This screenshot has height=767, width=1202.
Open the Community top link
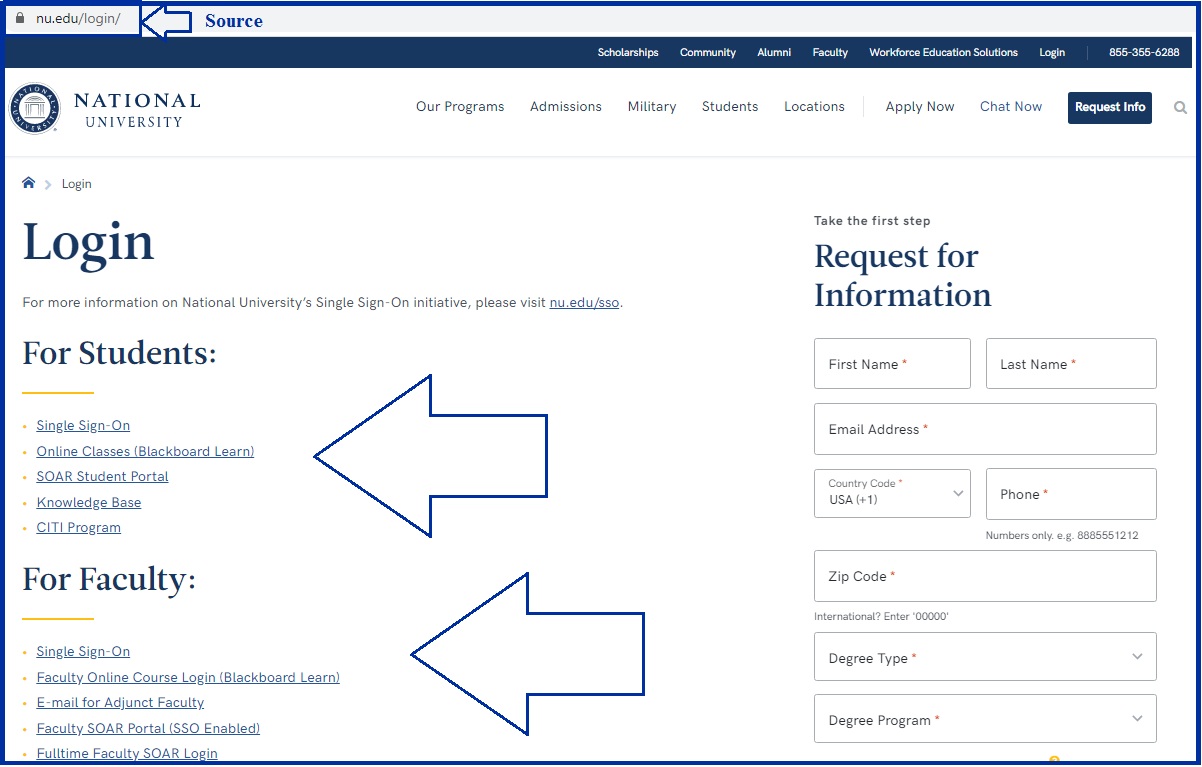(708, 53)
